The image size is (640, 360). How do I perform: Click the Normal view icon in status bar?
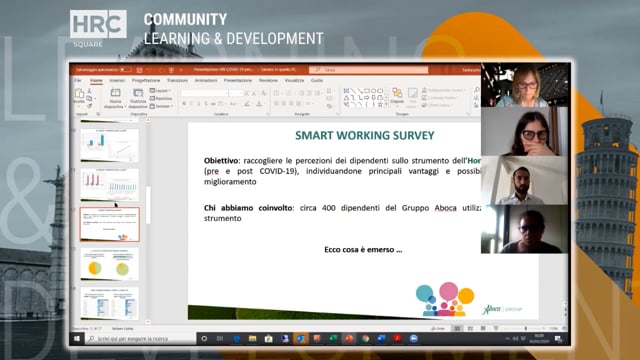click(x=457, y=328)
